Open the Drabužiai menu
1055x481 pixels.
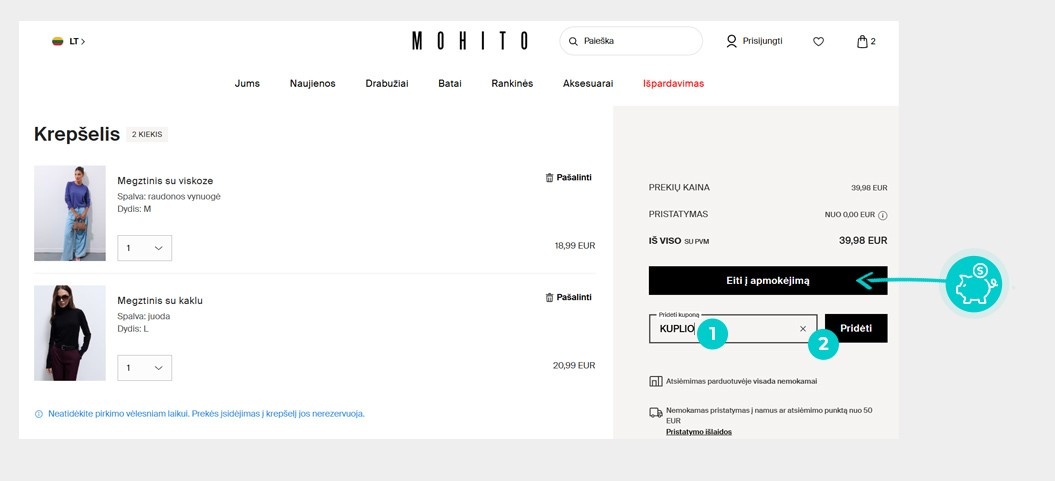pyautogui.click(x=387, y=84)
